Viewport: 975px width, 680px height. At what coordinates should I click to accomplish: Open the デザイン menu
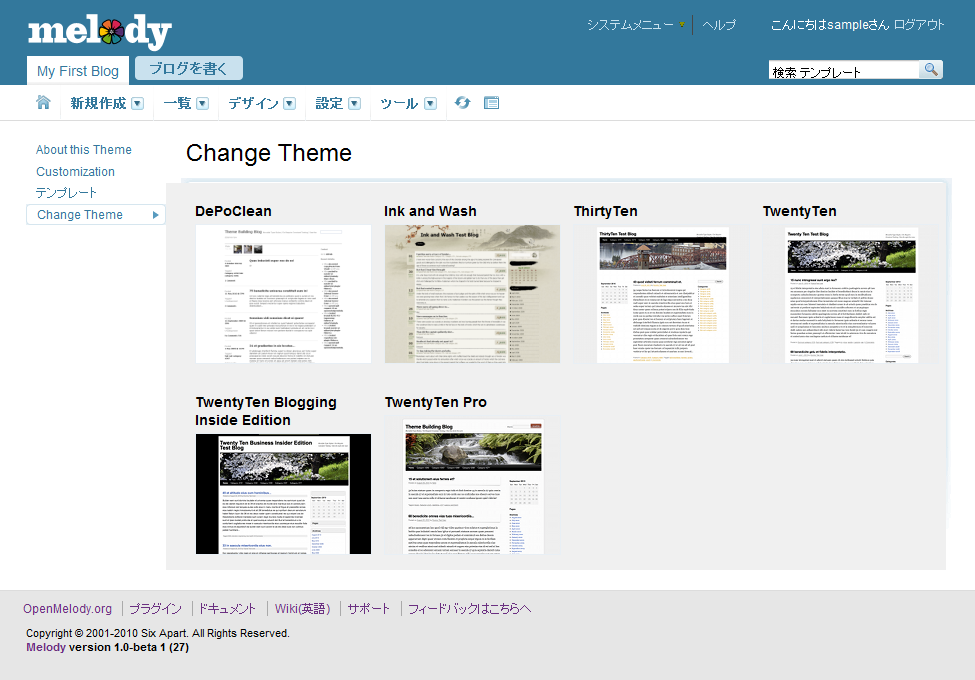coord(253,103)
